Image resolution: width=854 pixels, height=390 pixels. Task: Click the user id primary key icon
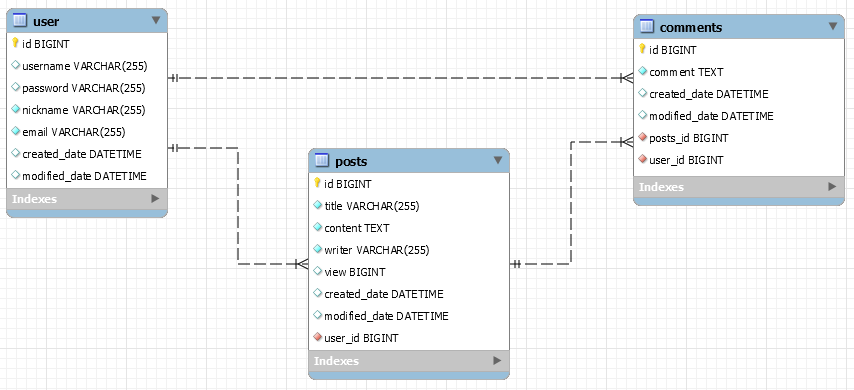(x=15, y=43)
